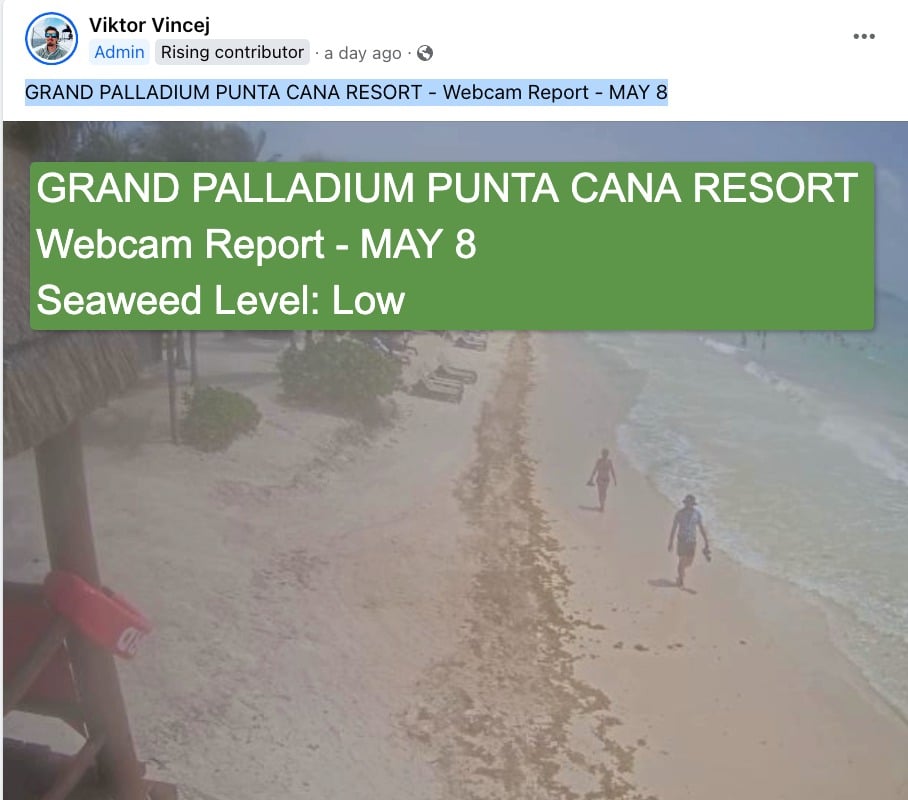Click the 'GRAND PALLADIUM PUNTA CANA RESORT' banner heading

(447, 188)
